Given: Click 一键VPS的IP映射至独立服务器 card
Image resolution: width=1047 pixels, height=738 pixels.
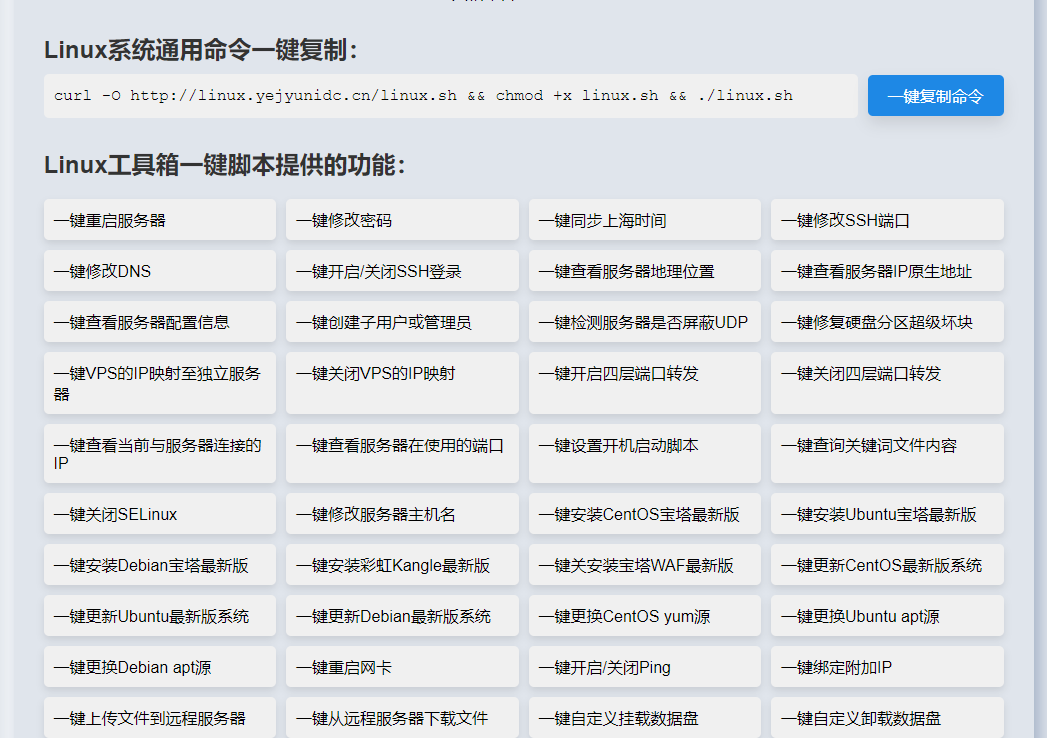Looking at the screenshot, I should tap(160, 383).
